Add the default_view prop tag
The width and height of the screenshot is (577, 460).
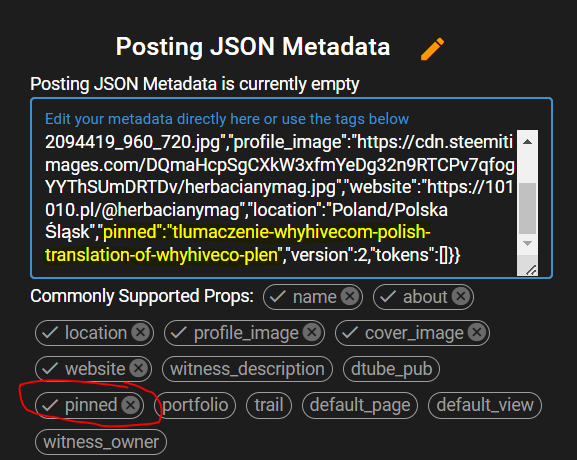click(x=485, y=405)
